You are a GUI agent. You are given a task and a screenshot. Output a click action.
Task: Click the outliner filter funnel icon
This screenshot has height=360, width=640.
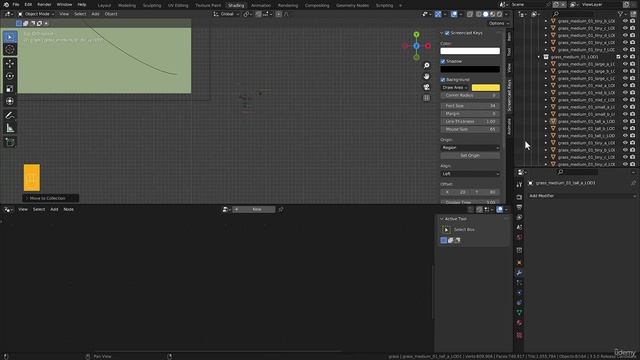620,14
